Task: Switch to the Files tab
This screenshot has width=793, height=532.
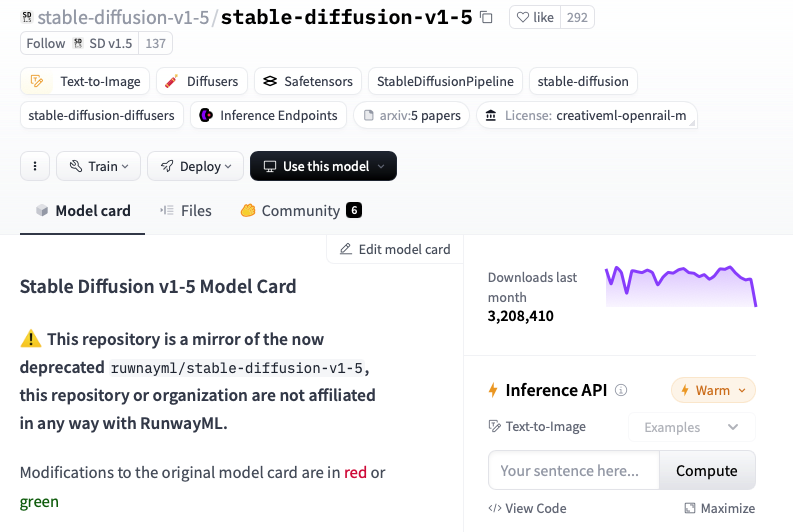Action: pyautogui.click(x=186, y=211)
